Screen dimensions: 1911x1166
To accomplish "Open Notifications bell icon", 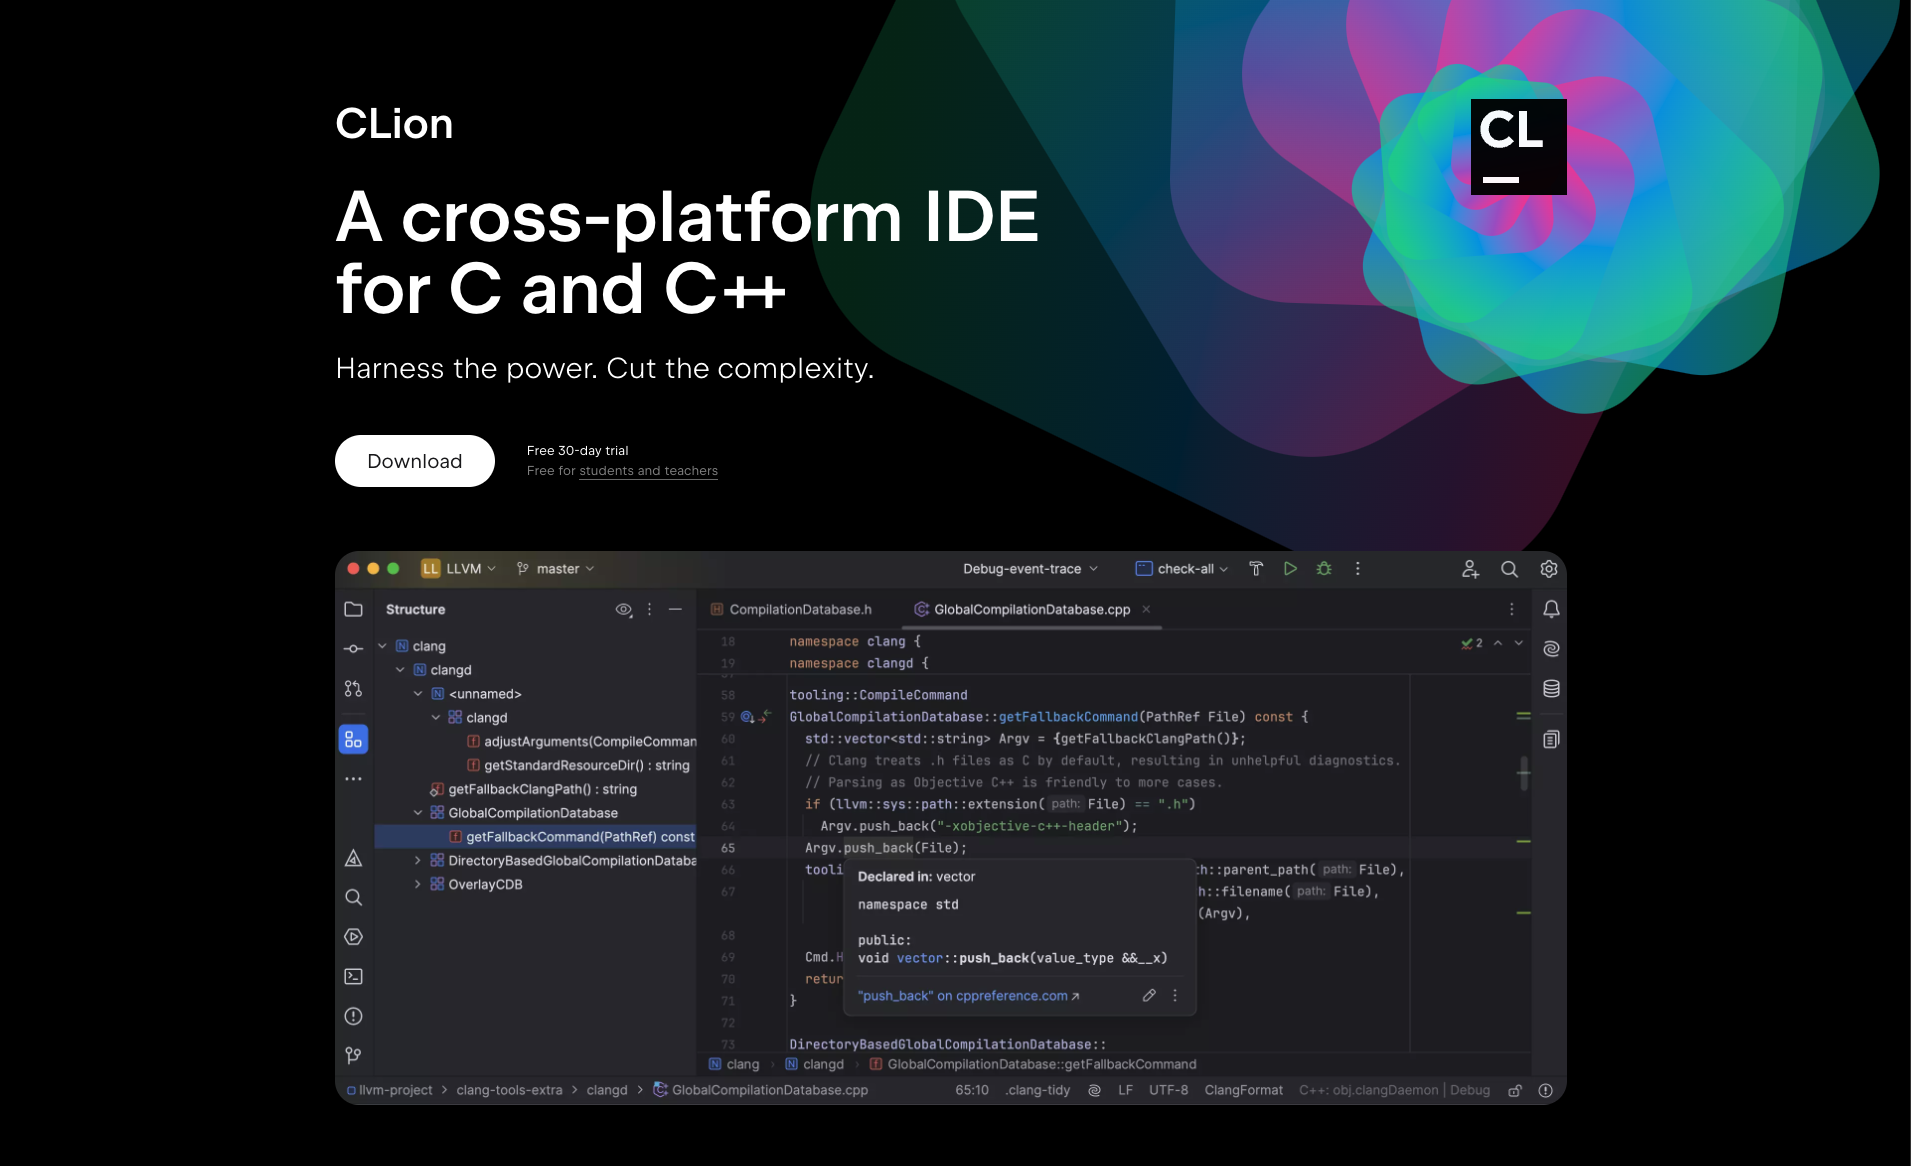I will pos(1551,609).
